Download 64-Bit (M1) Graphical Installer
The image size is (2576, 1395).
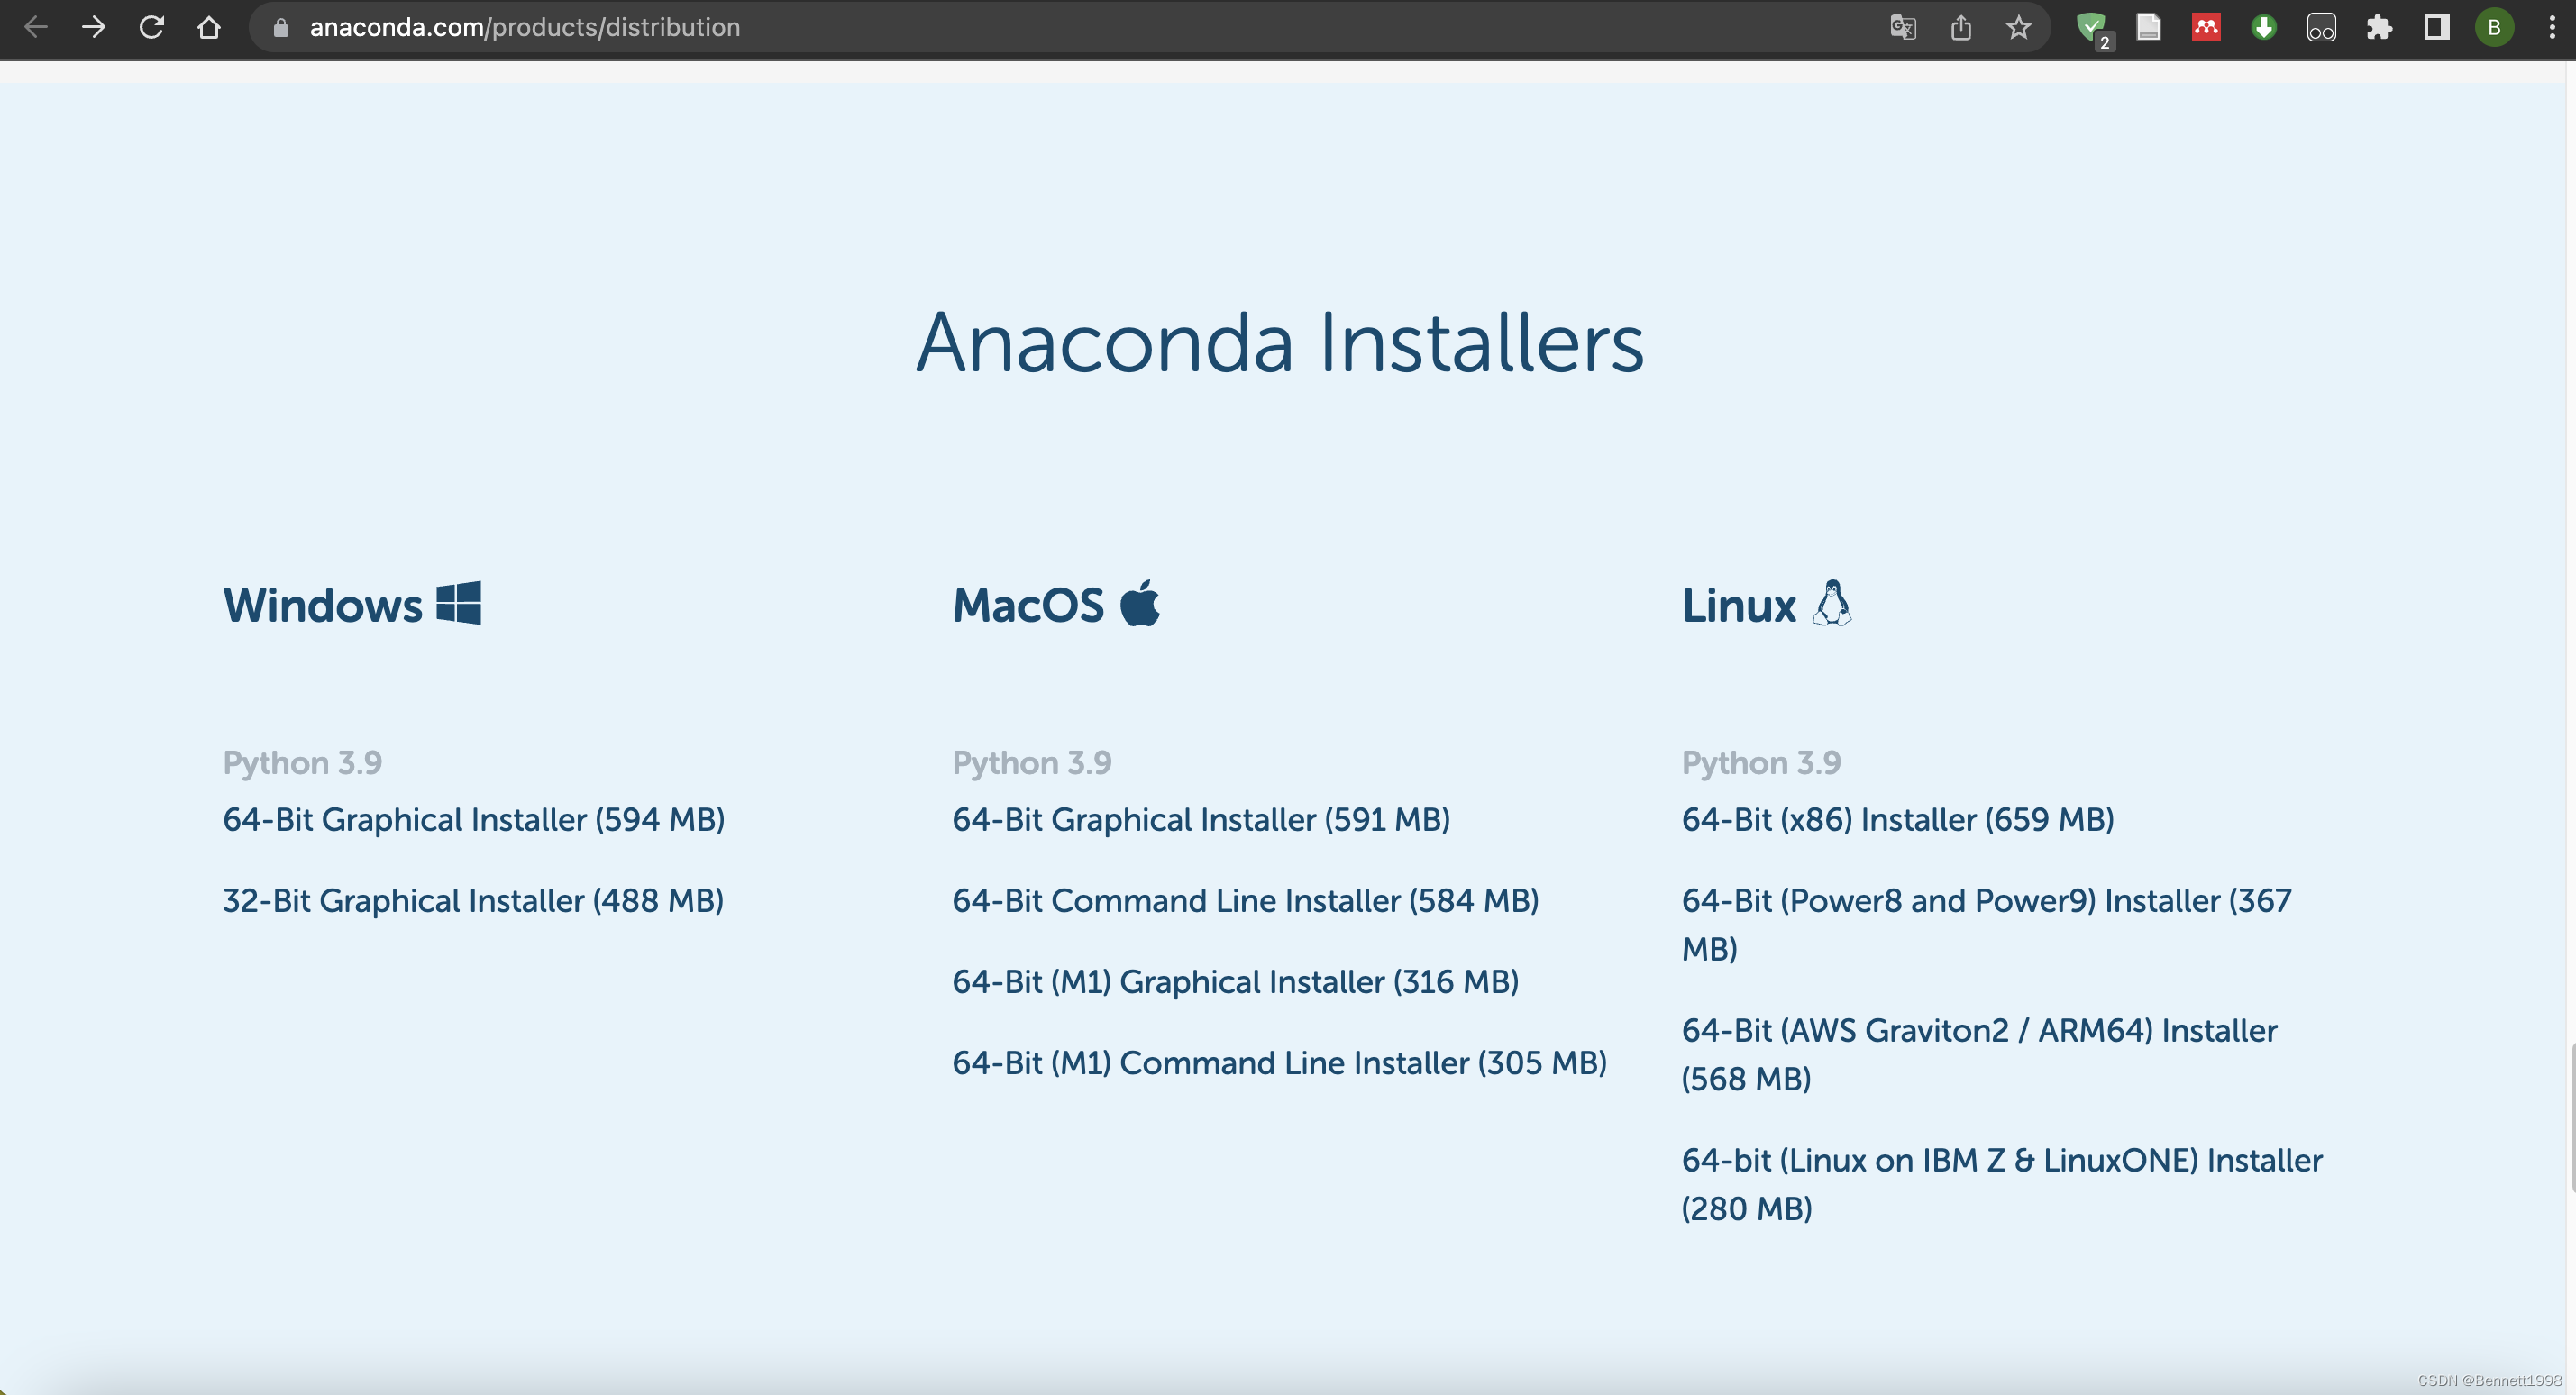point(1235,982)
